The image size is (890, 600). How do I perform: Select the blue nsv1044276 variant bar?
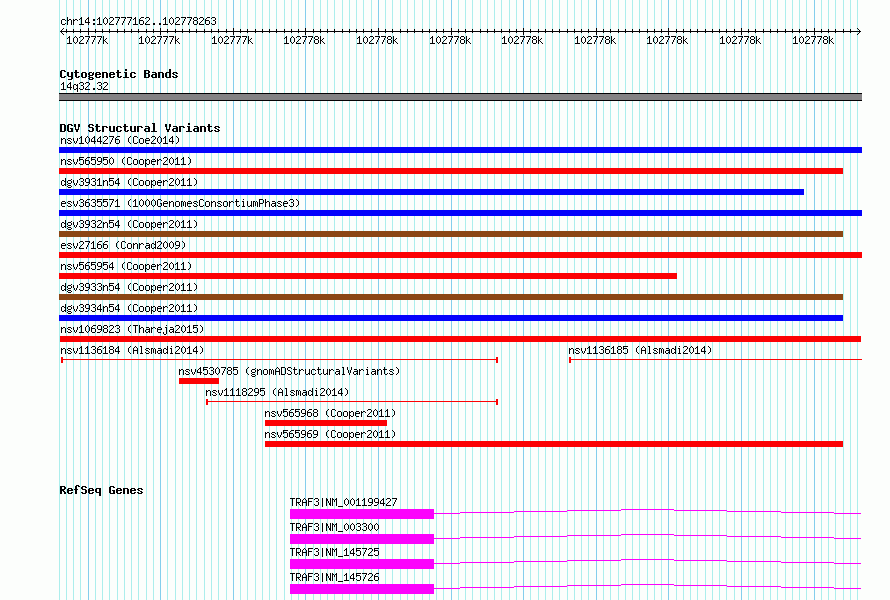[460, 150]
